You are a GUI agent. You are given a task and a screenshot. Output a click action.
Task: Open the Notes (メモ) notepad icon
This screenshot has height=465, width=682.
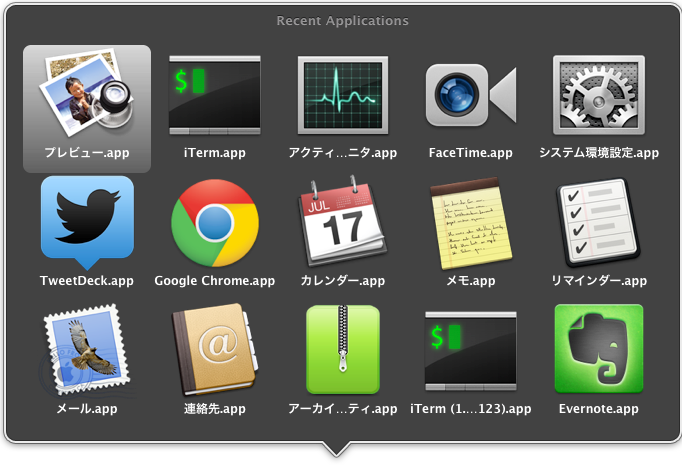tap(471, 223)
